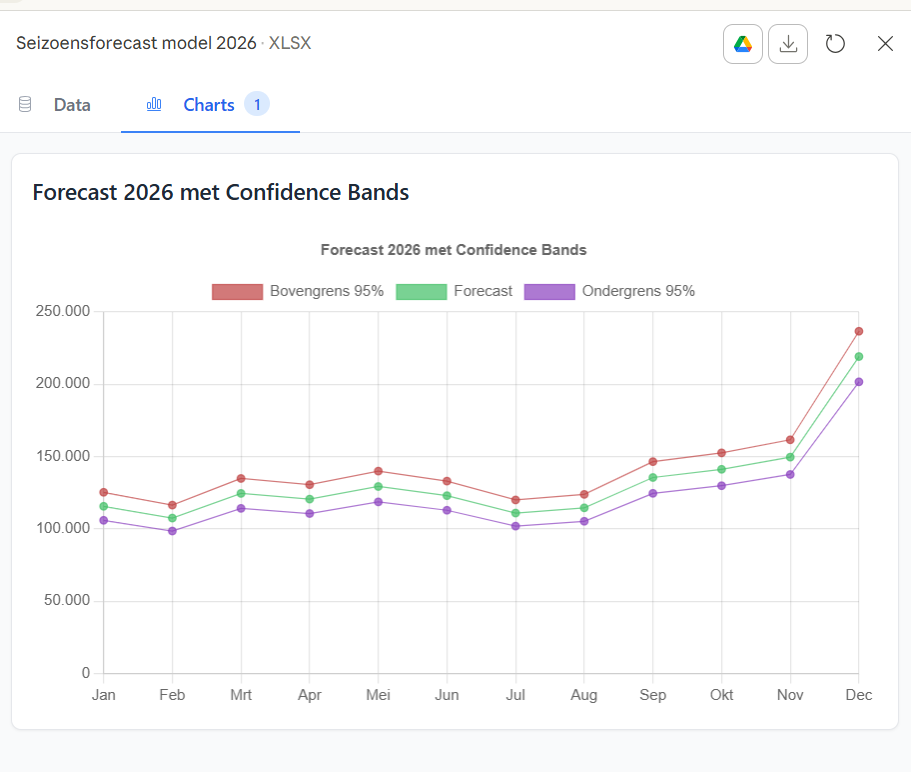Screen dimensions: 911x772
Task: Toggle Forecast series in legend
Action: point(483,291)
